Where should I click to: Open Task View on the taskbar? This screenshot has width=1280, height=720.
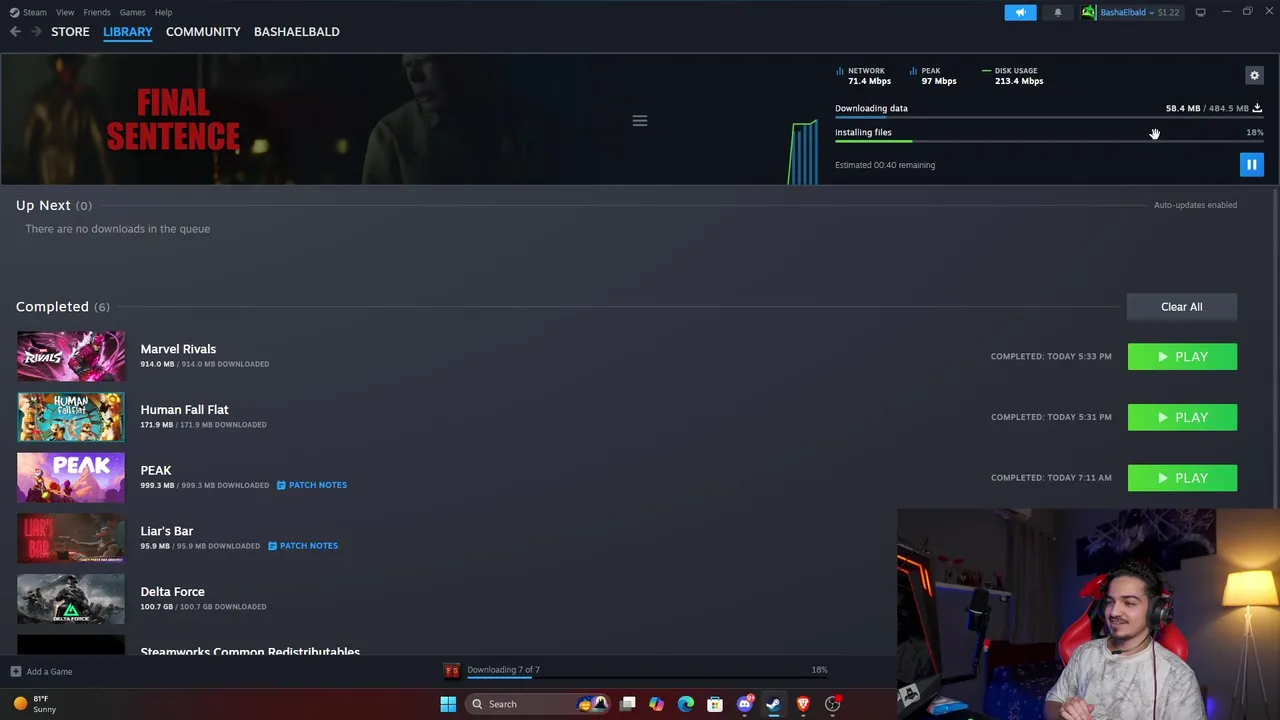[627, 704]
